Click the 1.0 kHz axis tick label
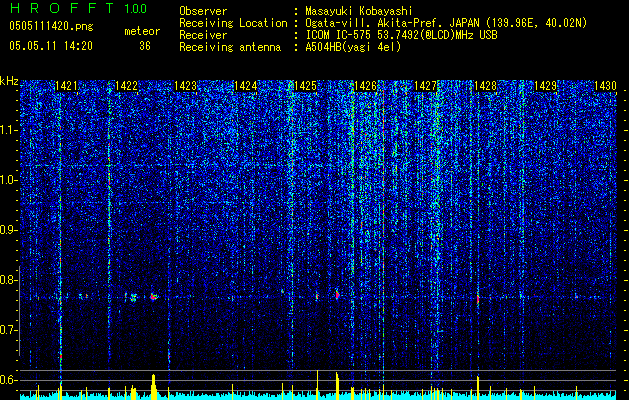629x400 pixels. click(x=9, y=180)
